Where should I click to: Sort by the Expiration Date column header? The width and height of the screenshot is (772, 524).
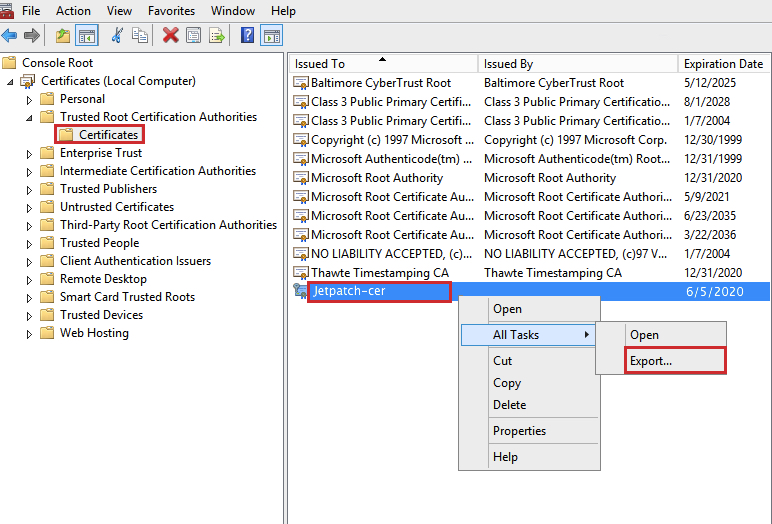pos(723,64)
